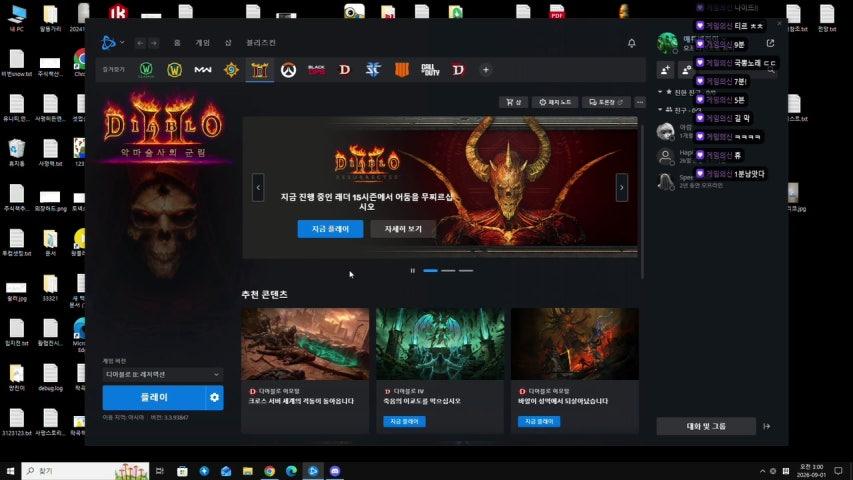Open first friend with white-haired avatar
The width and height of the screenshot is (853, 480).
point(666,131)
